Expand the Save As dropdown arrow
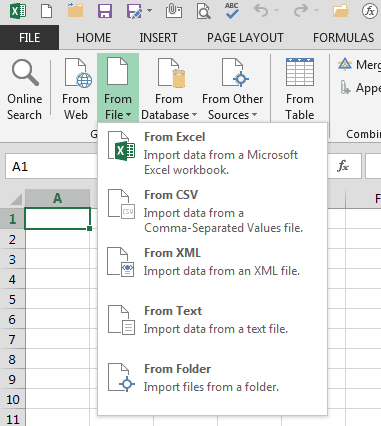This screenshot has width=381, height=426. [x=149, y=11]
